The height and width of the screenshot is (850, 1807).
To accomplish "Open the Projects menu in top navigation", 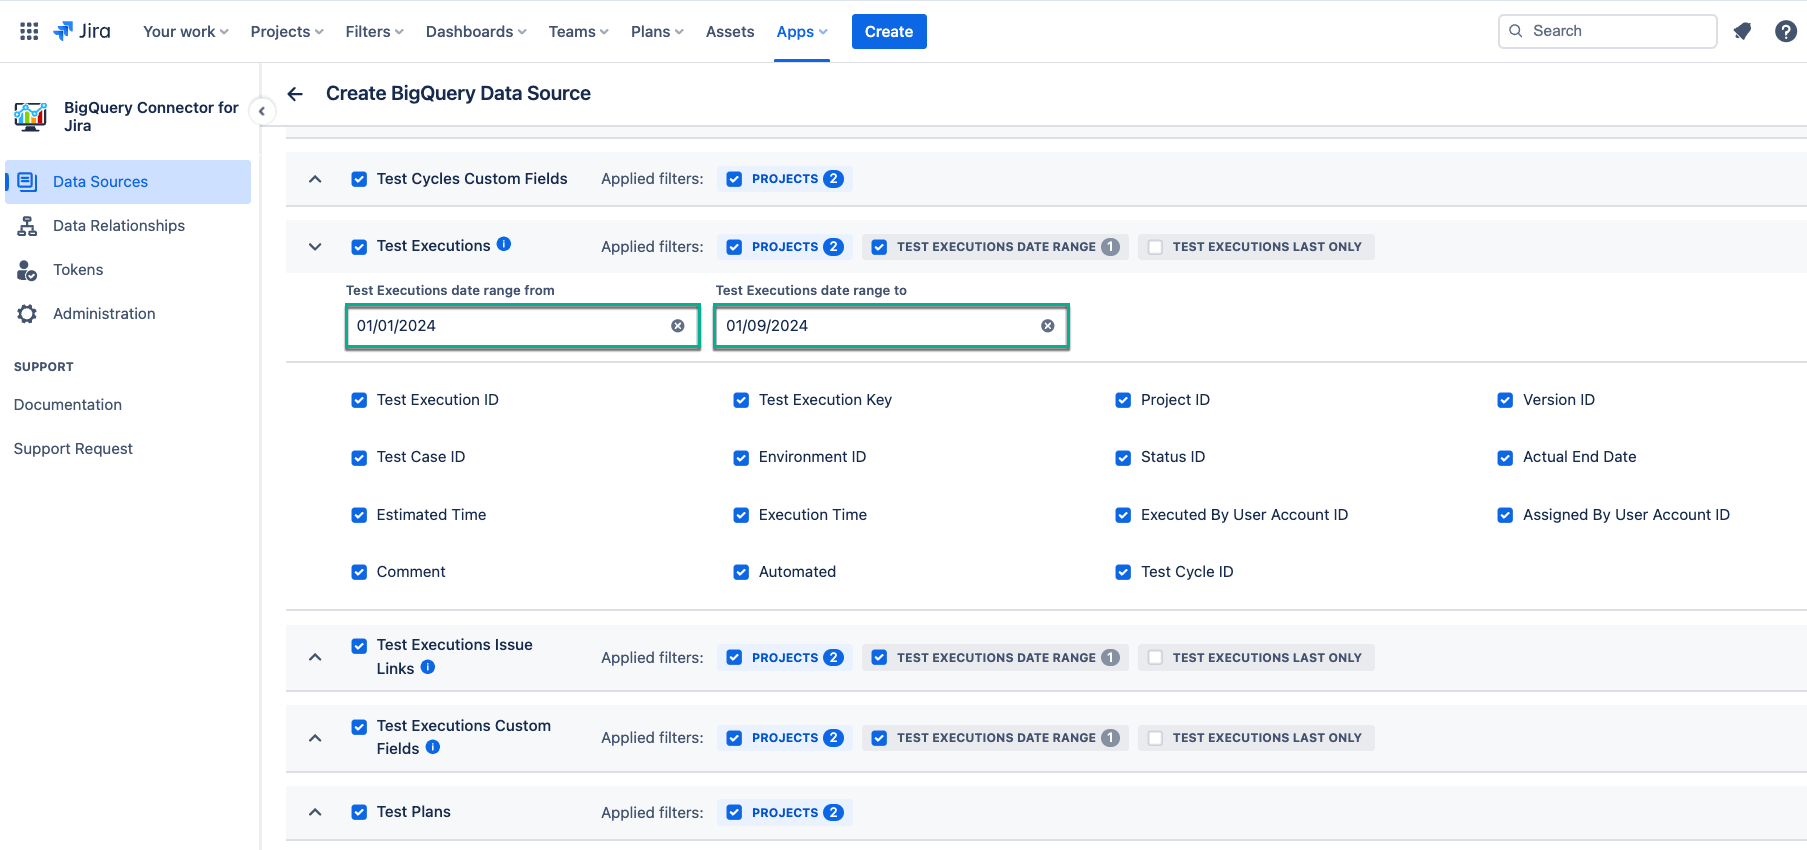I will click(x=286, y=32).
